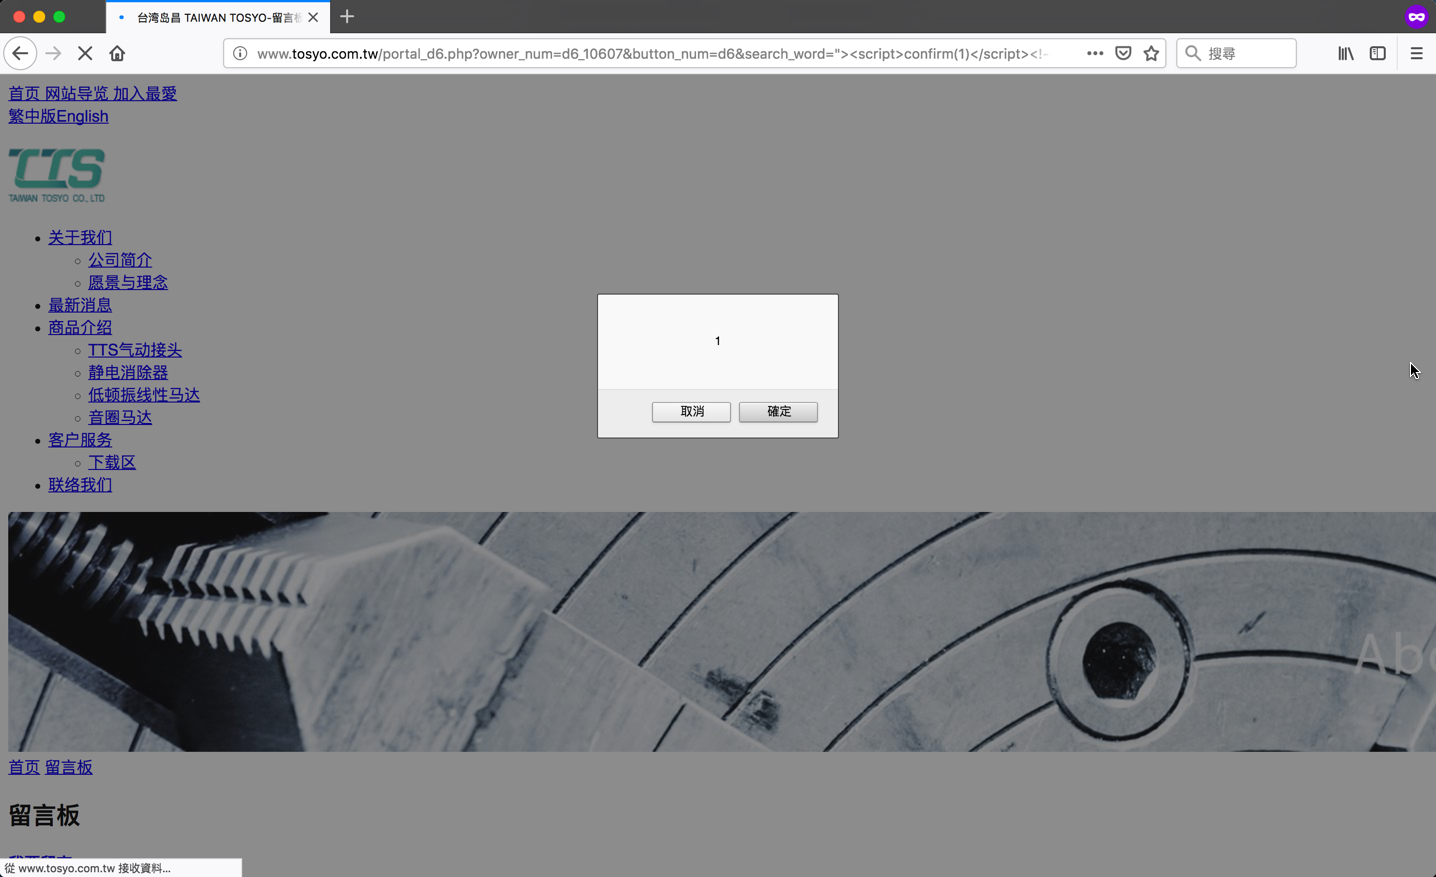Click the TTS Taiwan Tosyo logo
This screenshot has height=877, width=1436.
click(x=57, y=176)
